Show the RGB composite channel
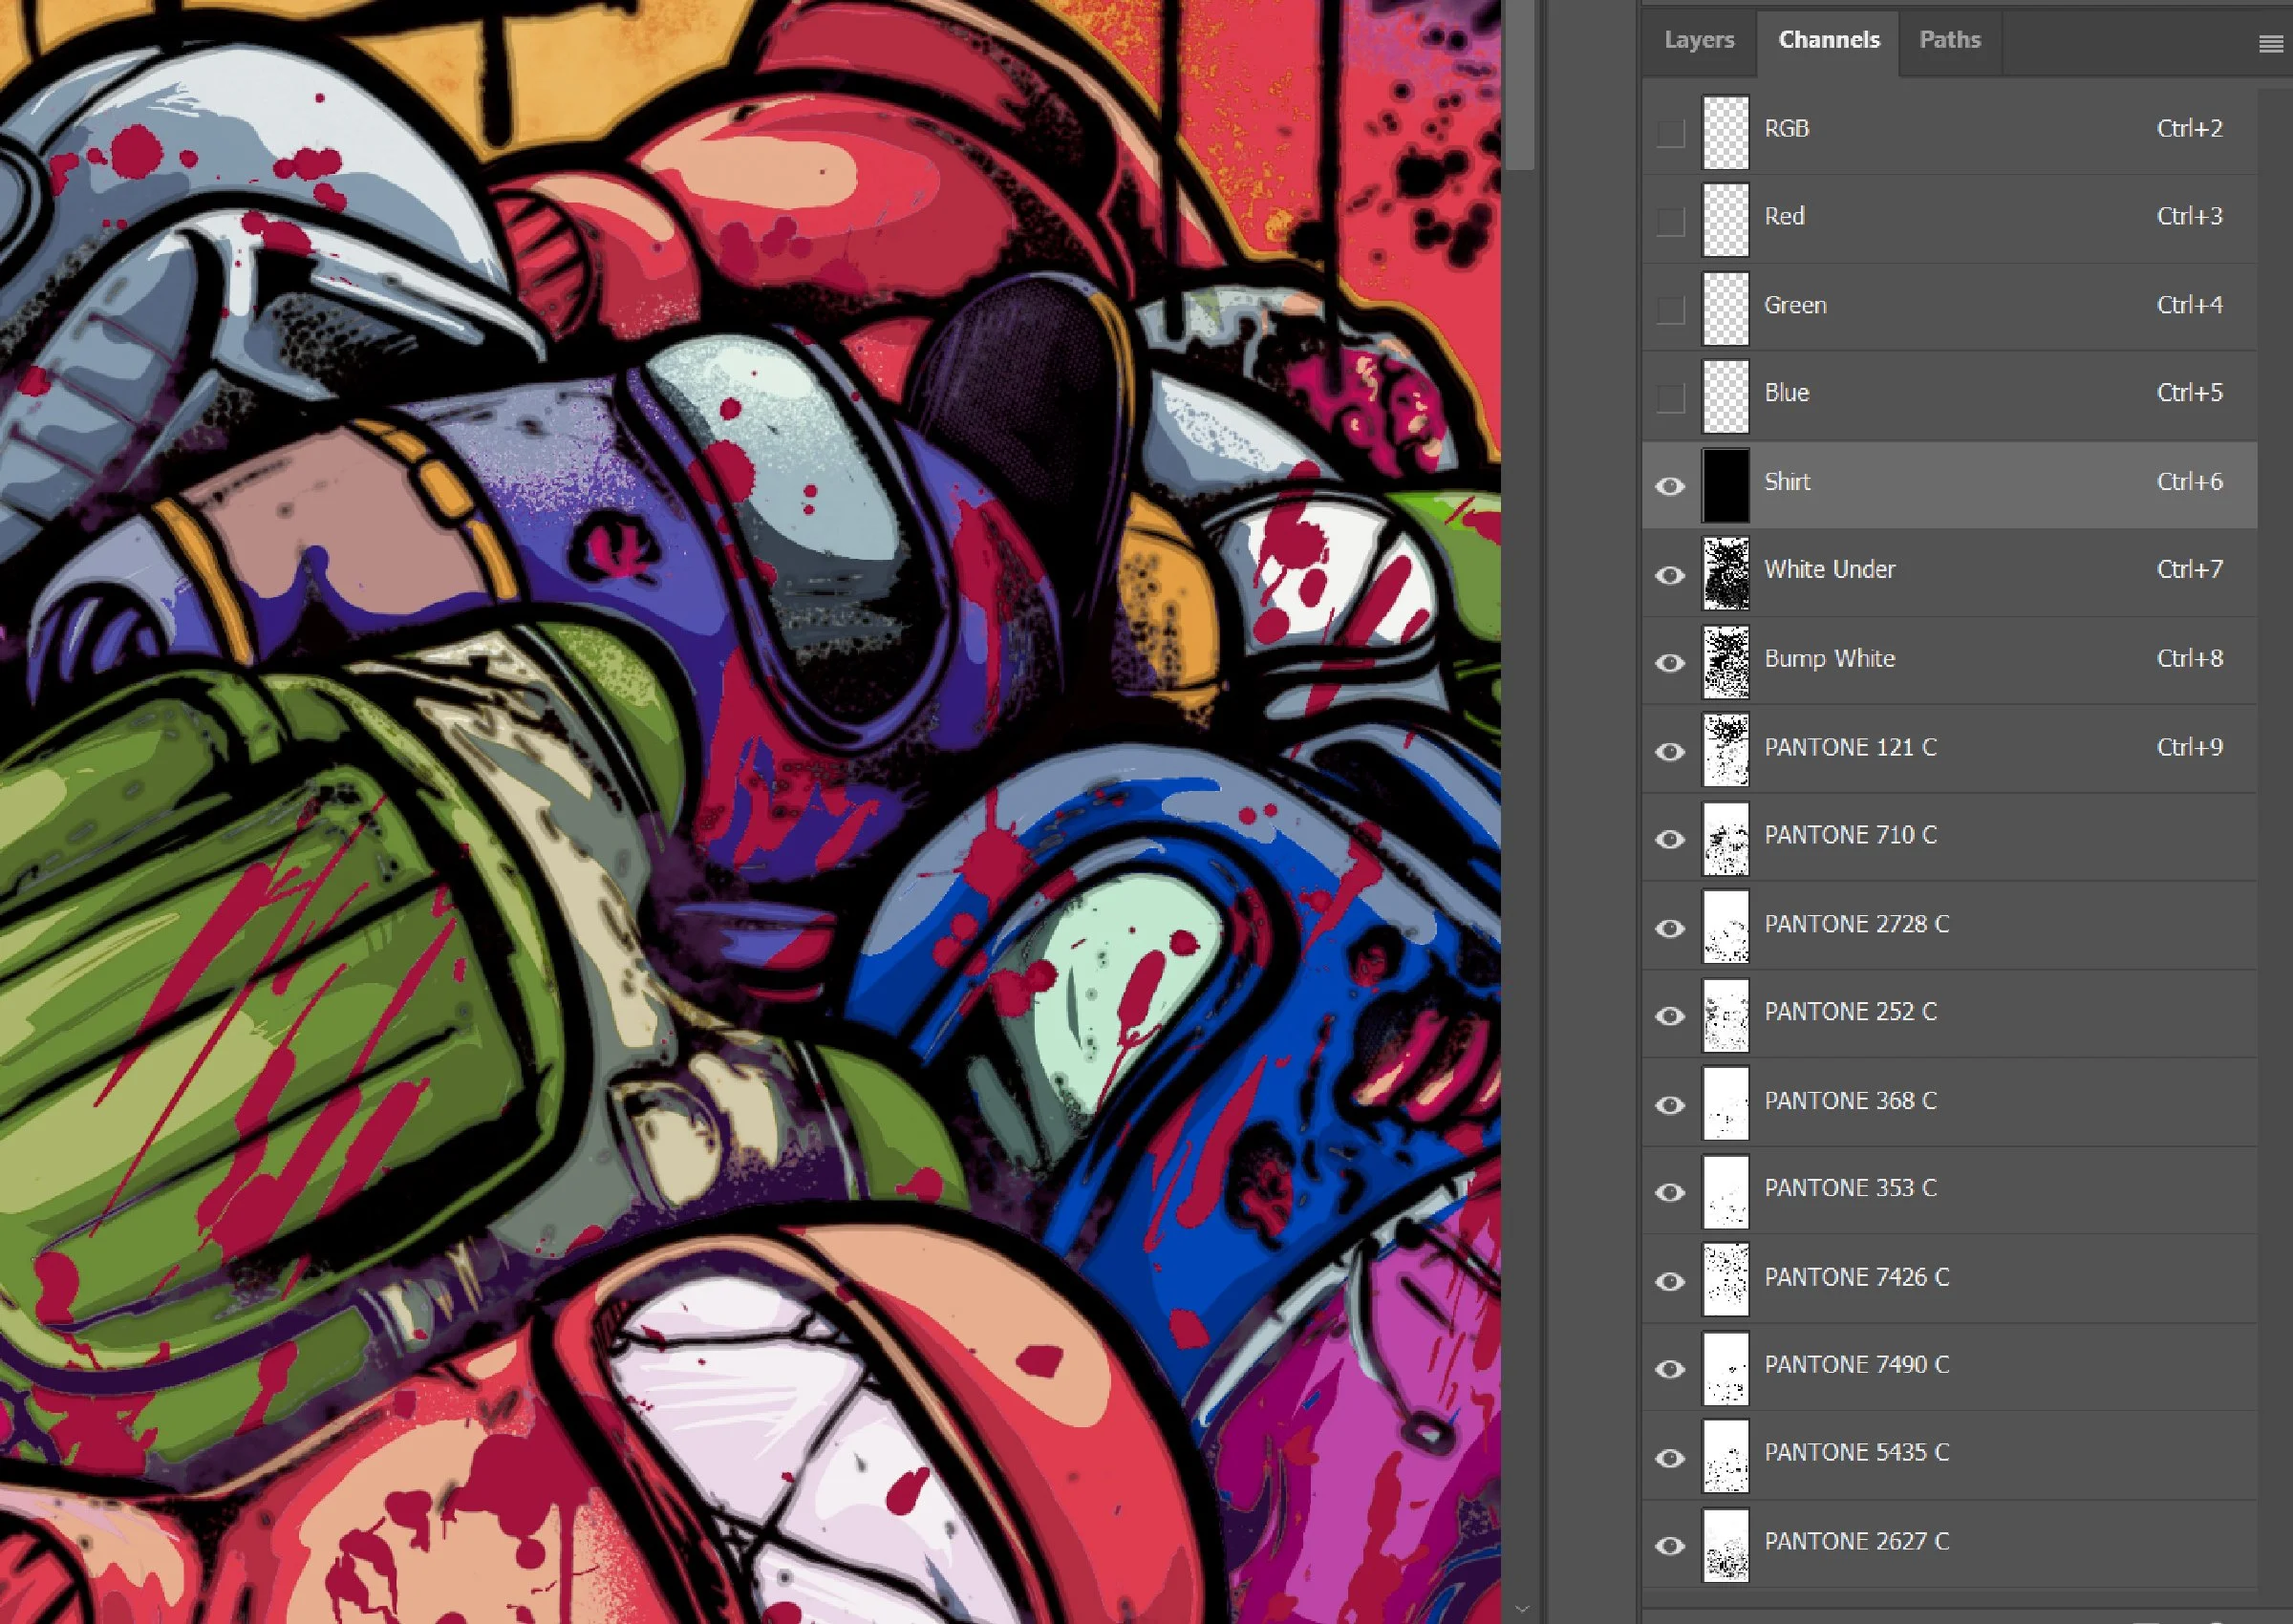The width and height of the screenshot is (2293, 1624). (x=1670, y=133)
